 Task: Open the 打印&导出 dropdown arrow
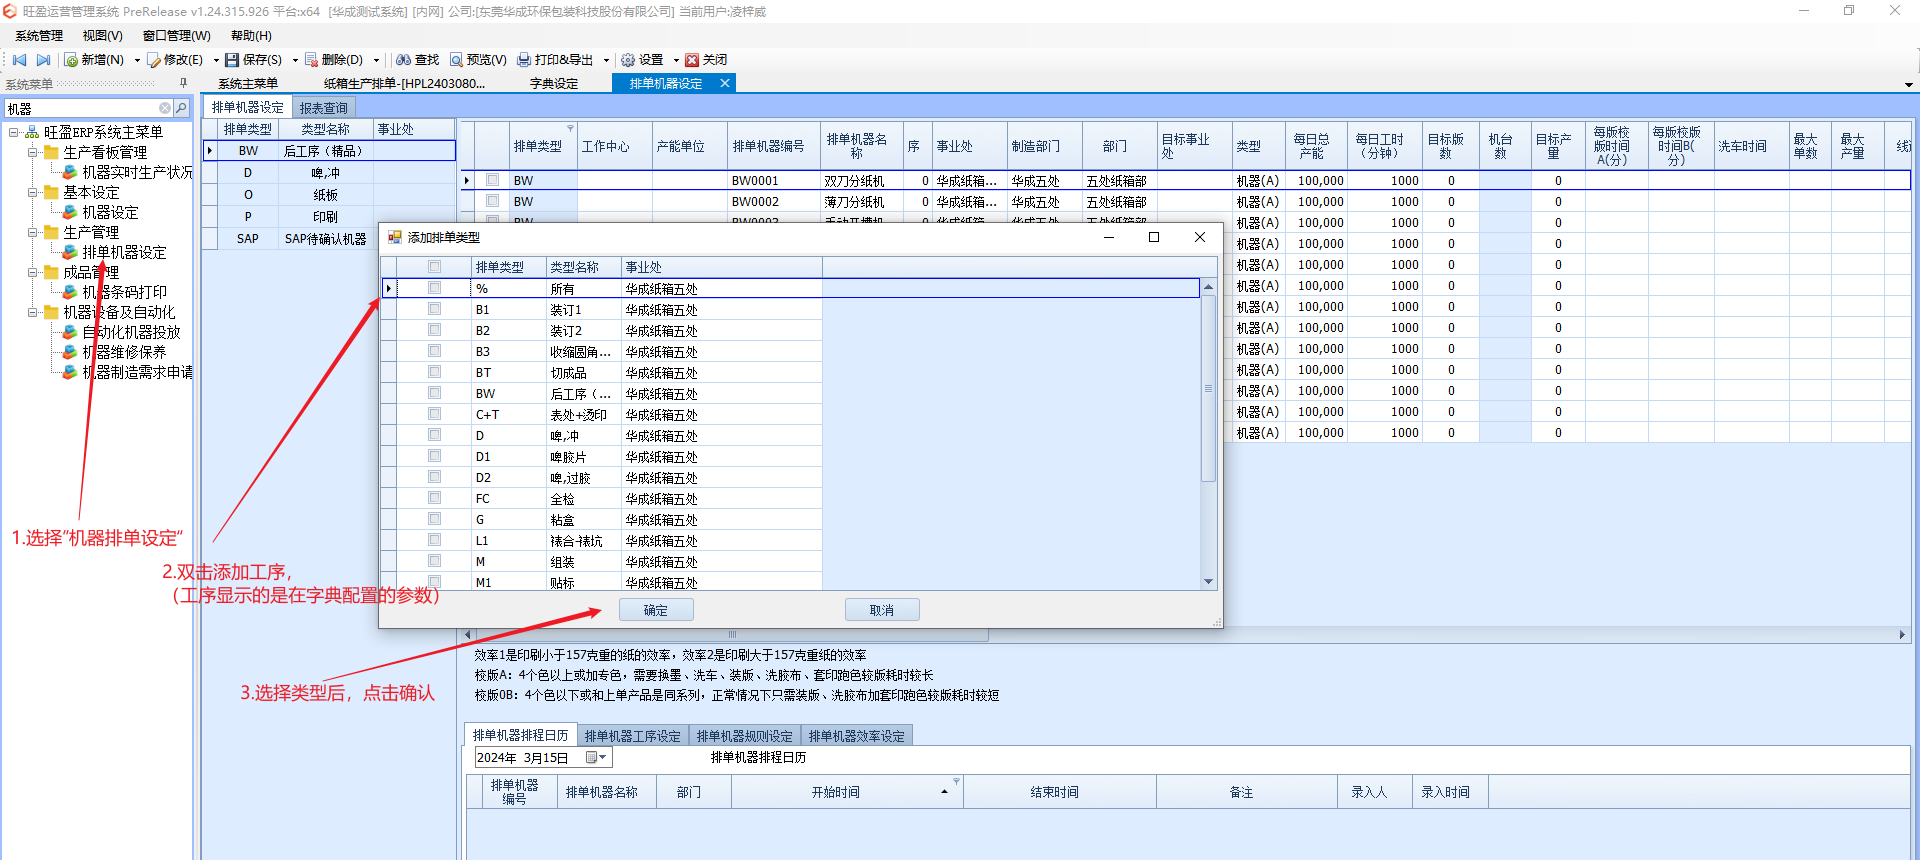pos(606,60)
